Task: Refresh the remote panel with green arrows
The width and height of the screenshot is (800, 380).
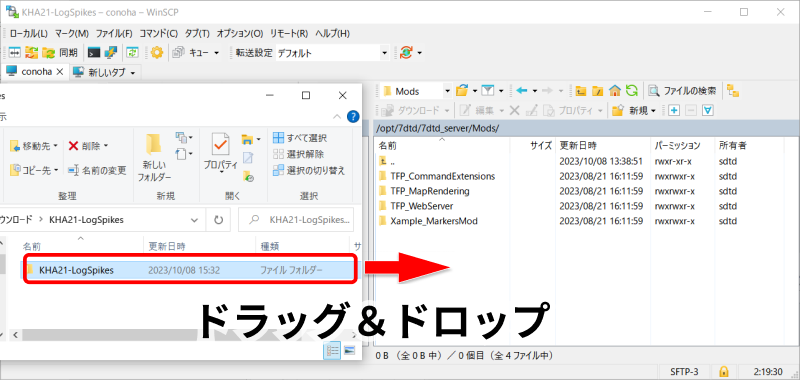Action: (632, 91)
